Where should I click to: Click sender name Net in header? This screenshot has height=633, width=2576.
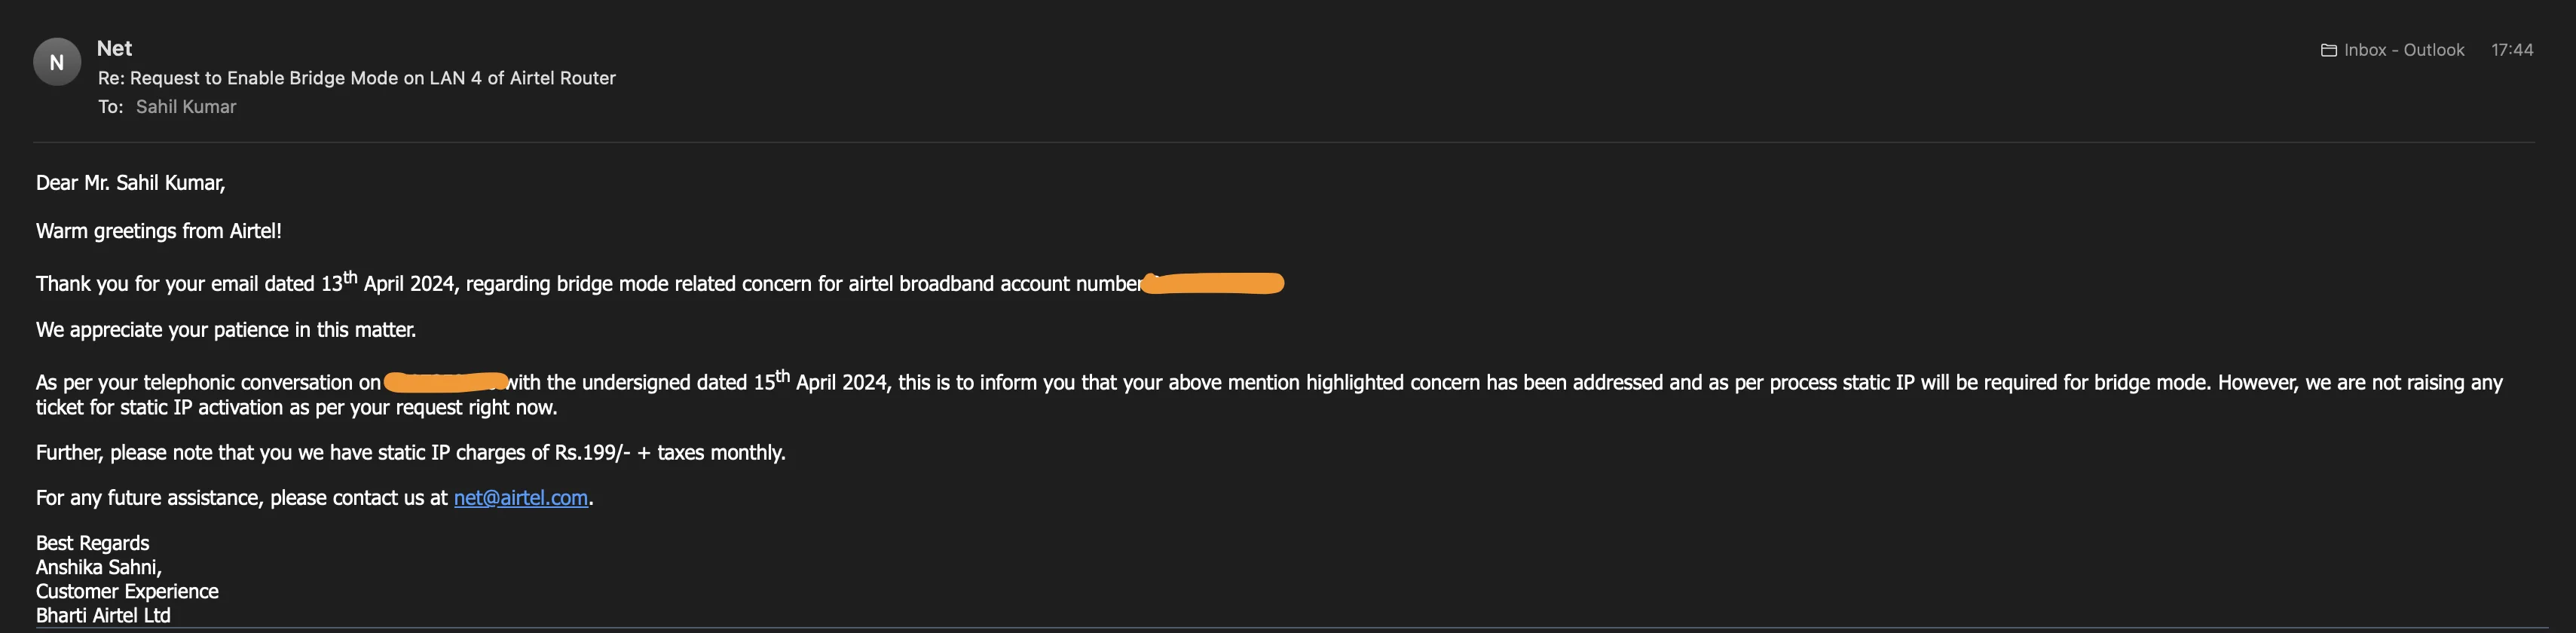114,48
